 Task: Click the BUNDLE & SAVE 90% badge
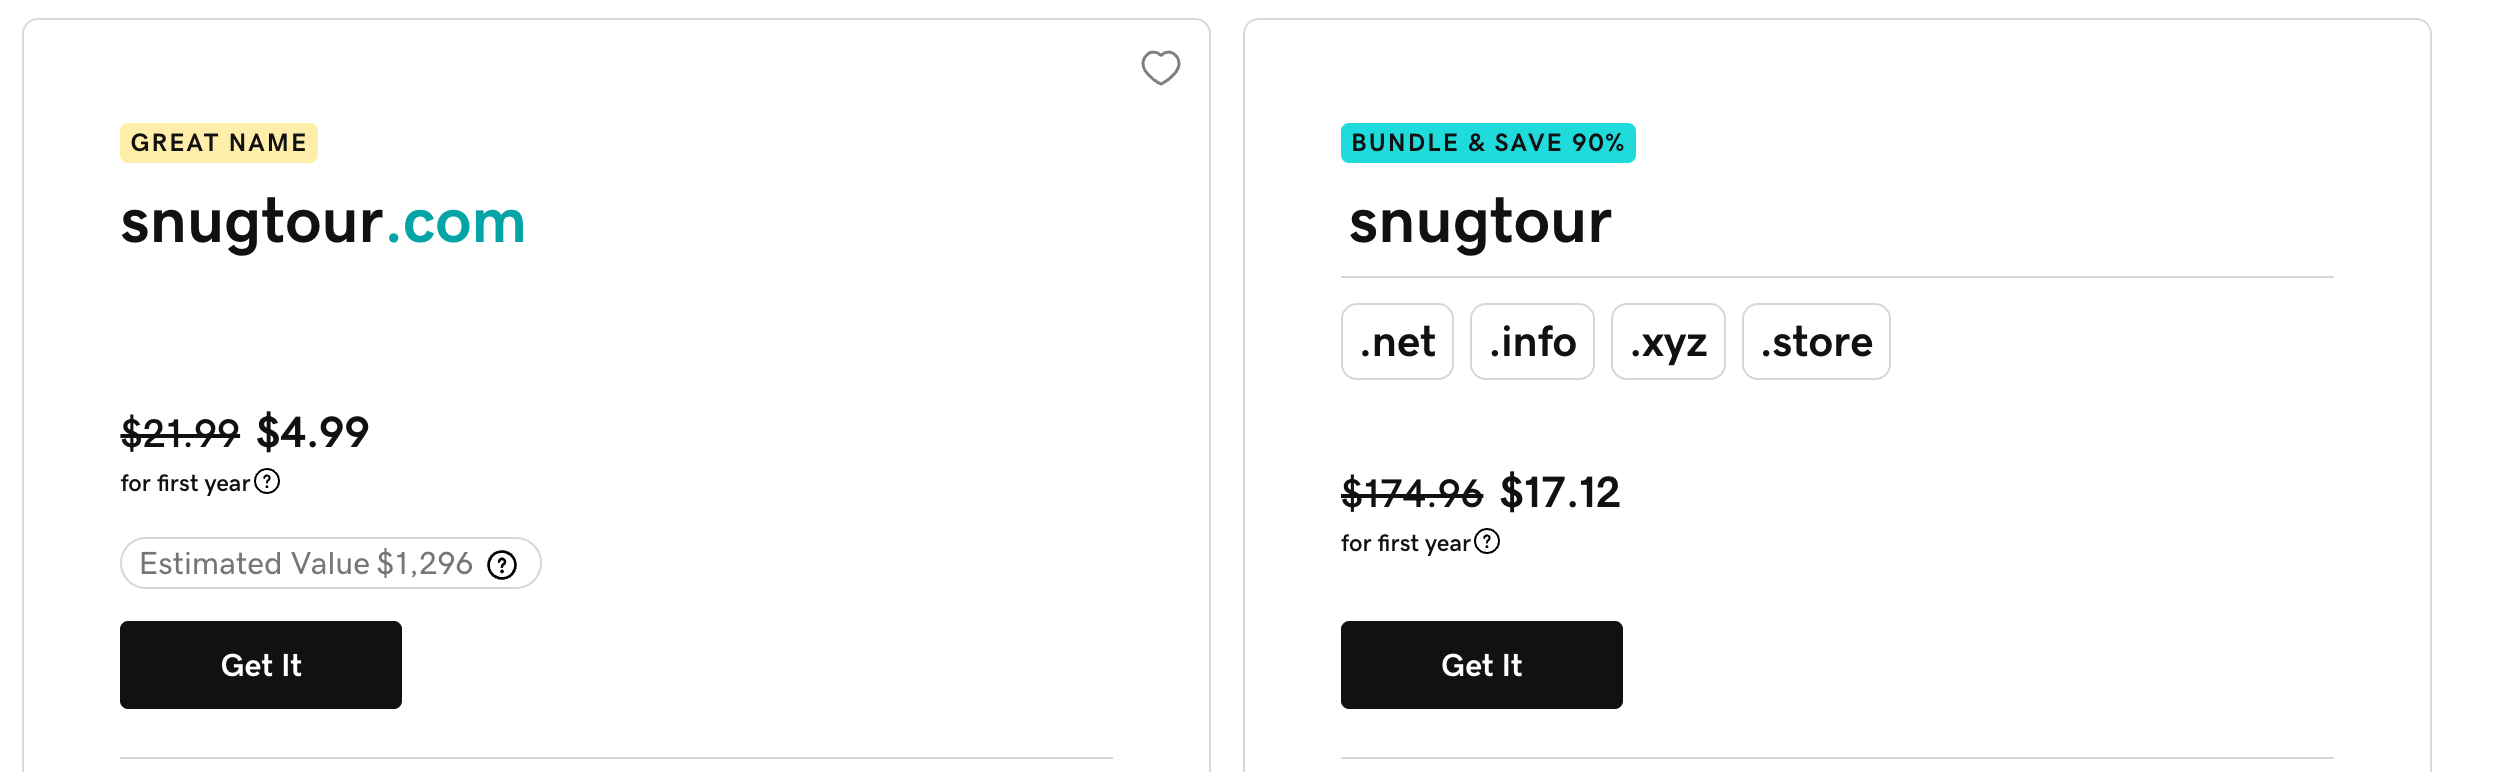[1488, 143]
